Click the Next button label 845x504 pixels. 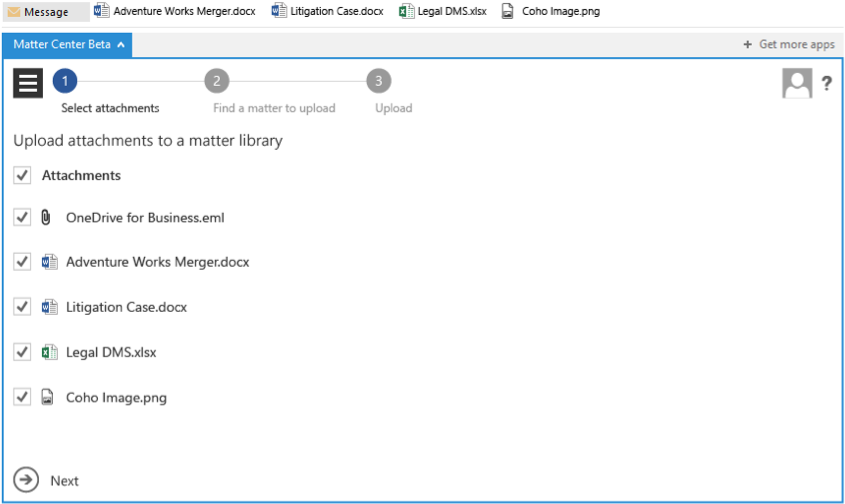65,481
